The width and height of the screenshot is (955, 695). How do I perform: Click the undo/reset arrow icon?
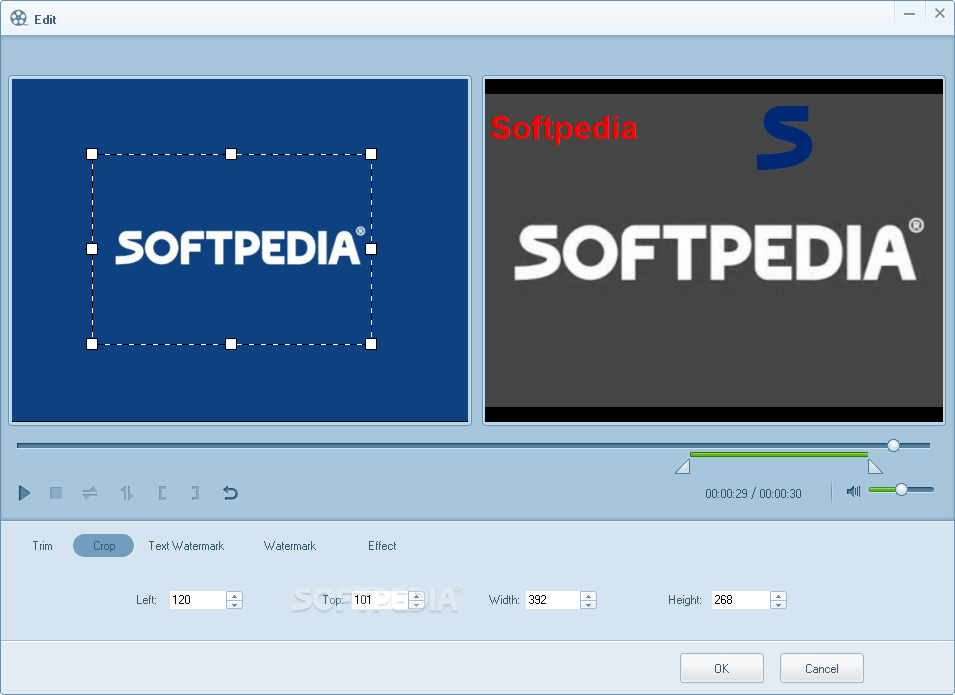[x=230, y=493]
